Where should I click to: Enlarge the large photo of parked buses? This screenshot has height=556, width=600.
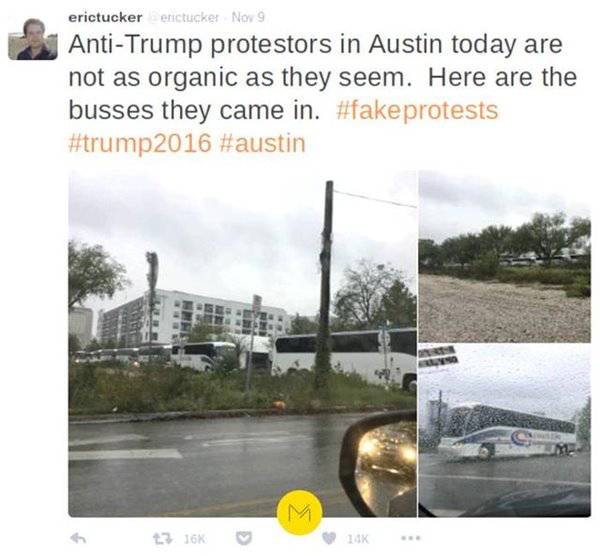[243, 344]
